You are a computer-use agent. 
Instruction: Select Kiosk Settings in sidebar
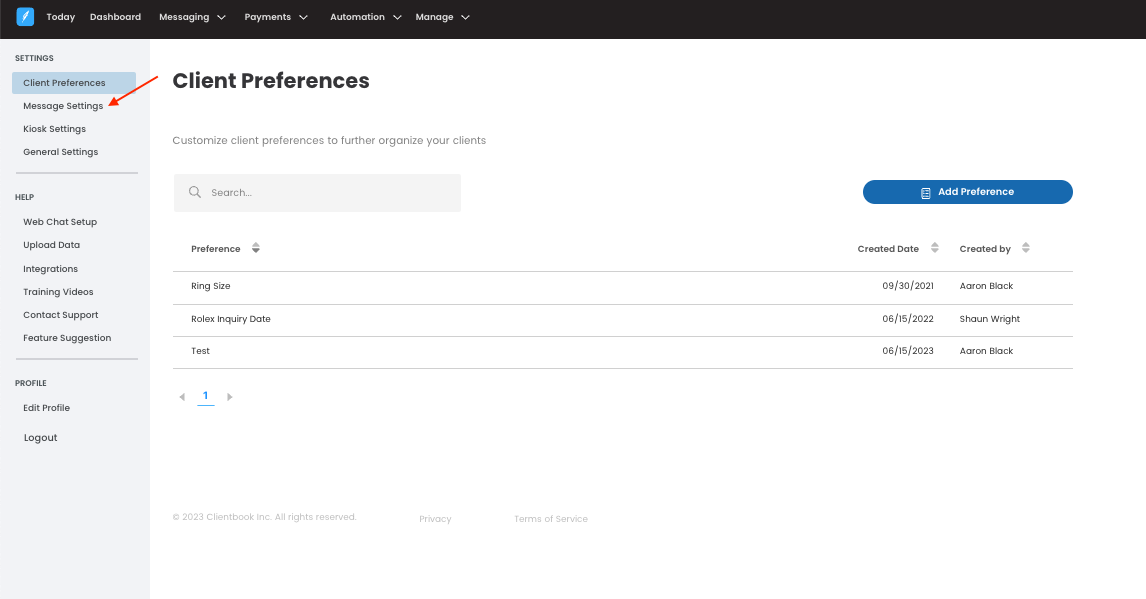[55, 129]
